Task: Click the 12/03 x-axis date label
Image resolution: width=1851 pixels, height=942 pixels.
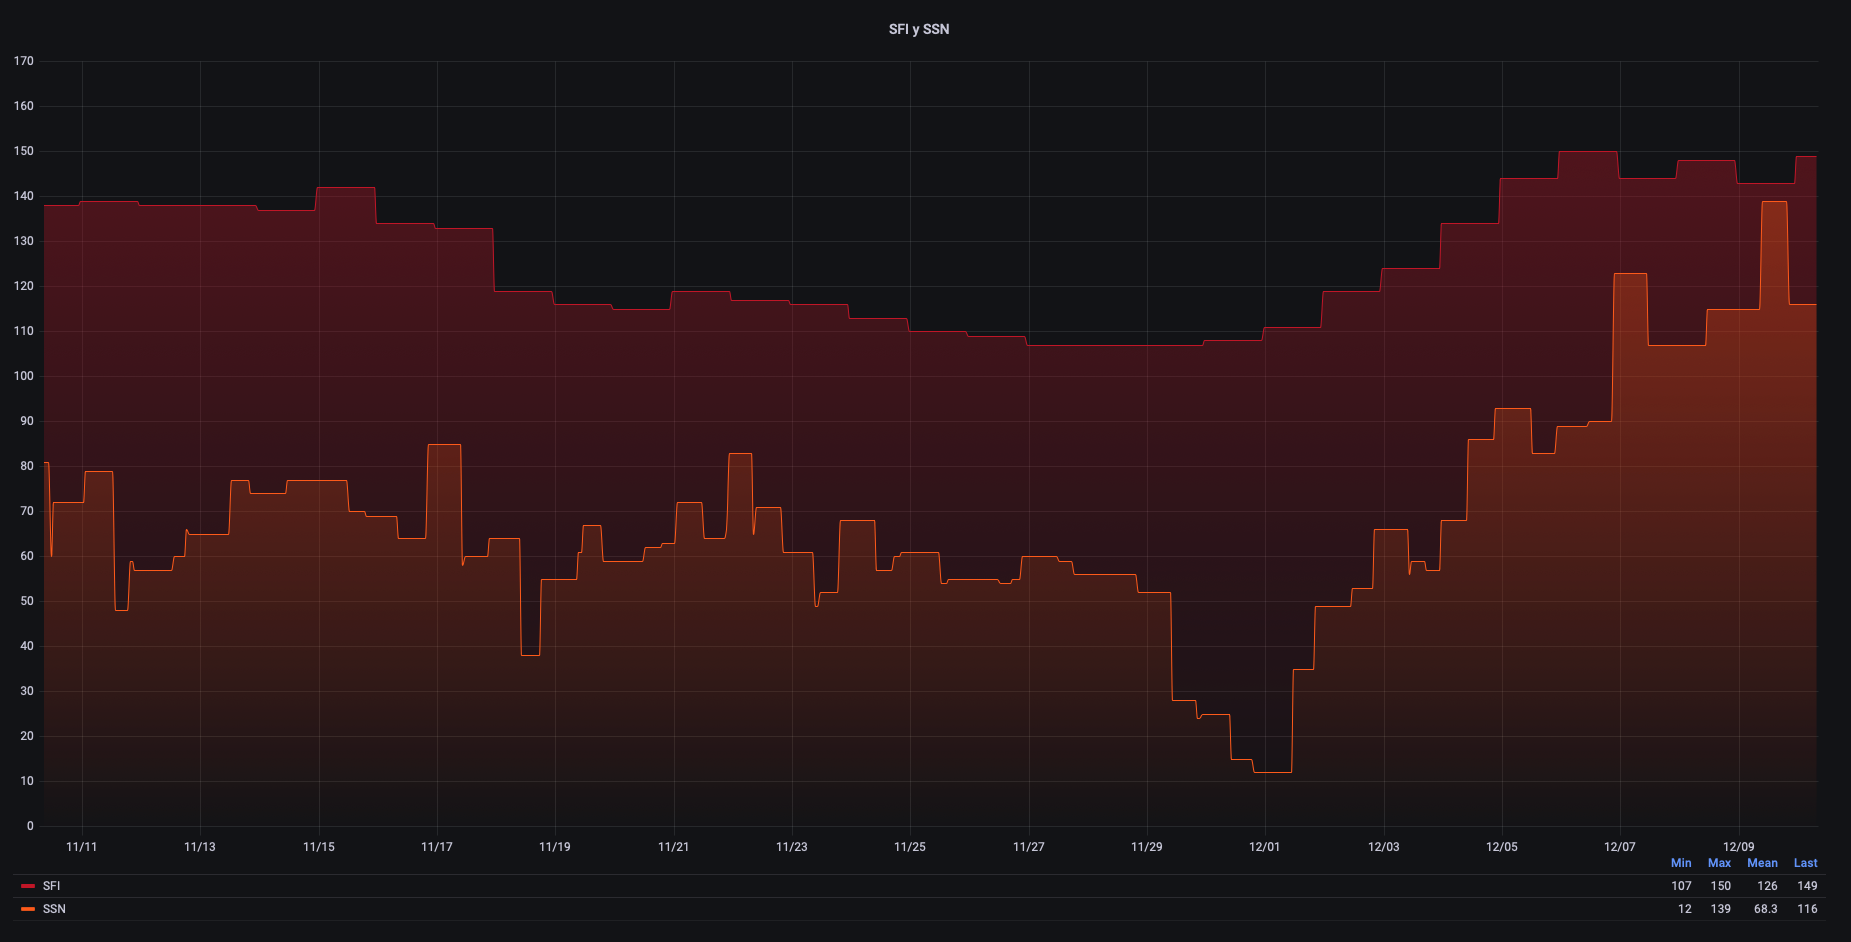Action: click(1384, 847)
